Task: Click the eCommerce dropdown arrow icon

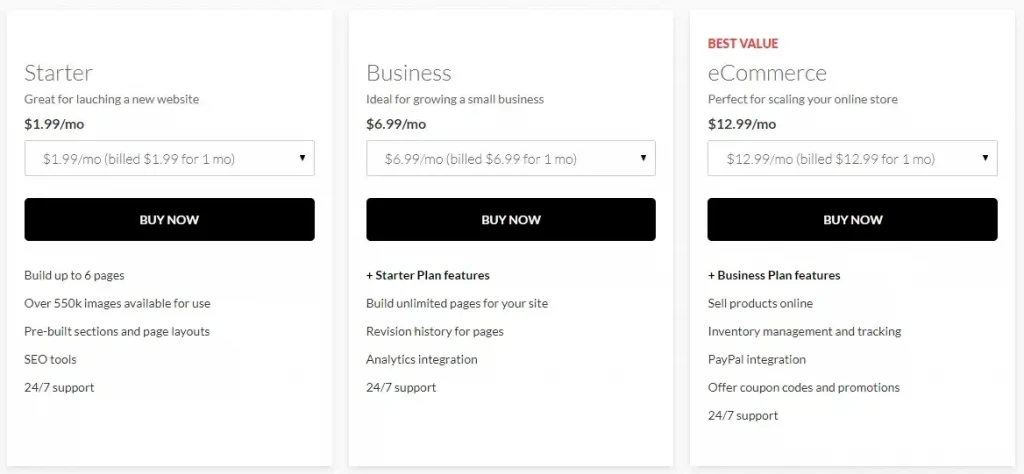Action: (x=985, y=158)
